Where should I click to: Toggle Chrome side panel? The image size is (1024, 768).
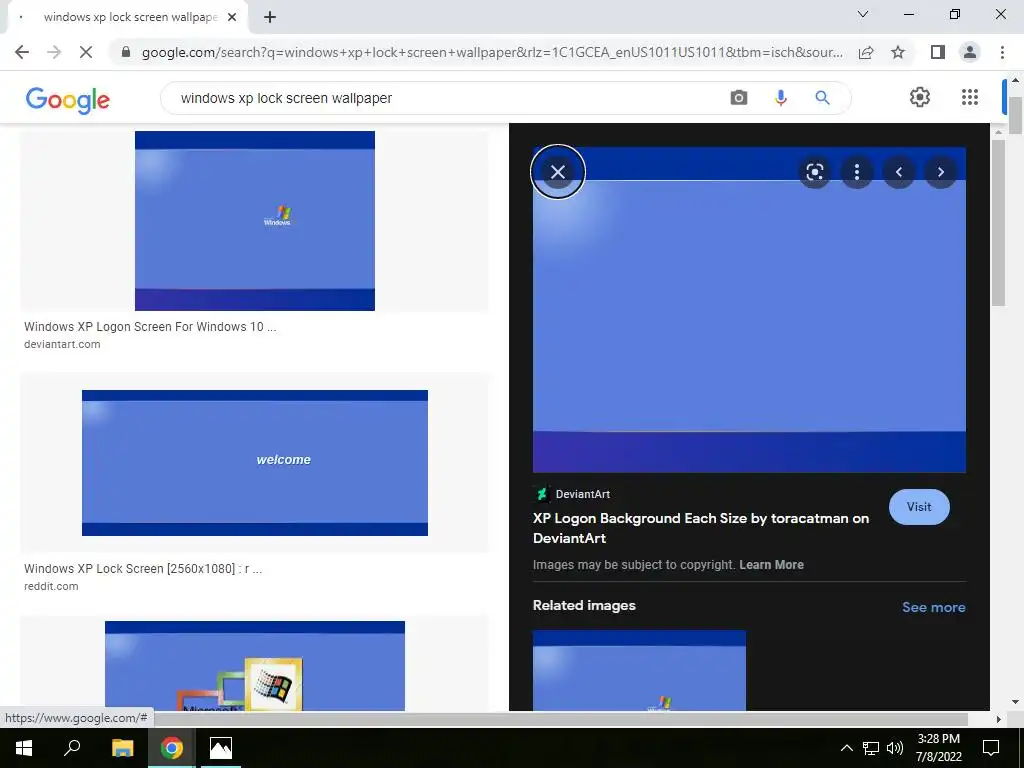(x=938, y=52)
